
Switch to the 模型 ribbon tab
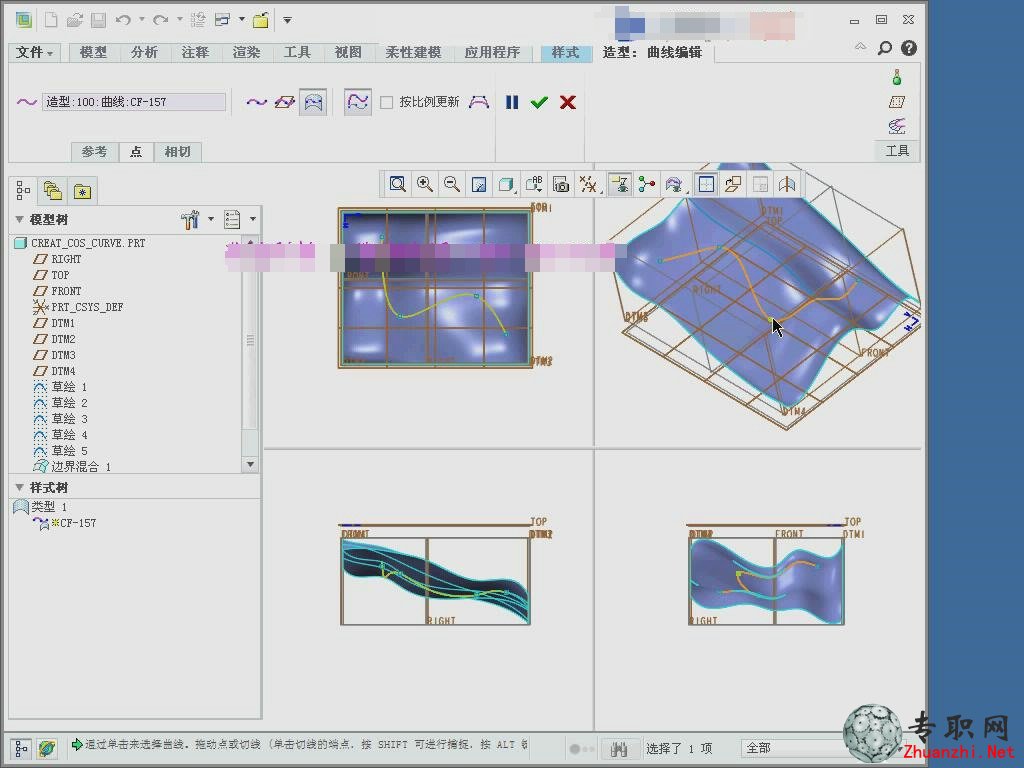pos(93,52)
